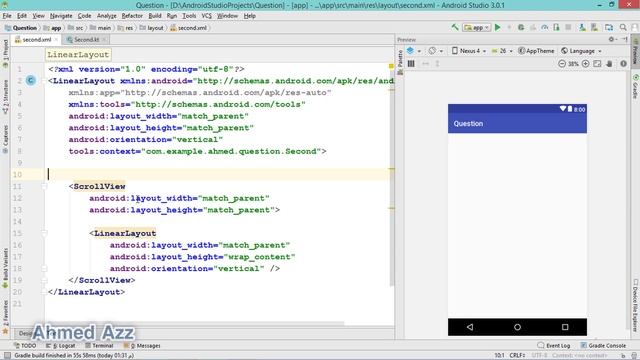Screen dimensions: 640x360
Task: Open the API 26 version dropdown
Action: pos(502,51)
